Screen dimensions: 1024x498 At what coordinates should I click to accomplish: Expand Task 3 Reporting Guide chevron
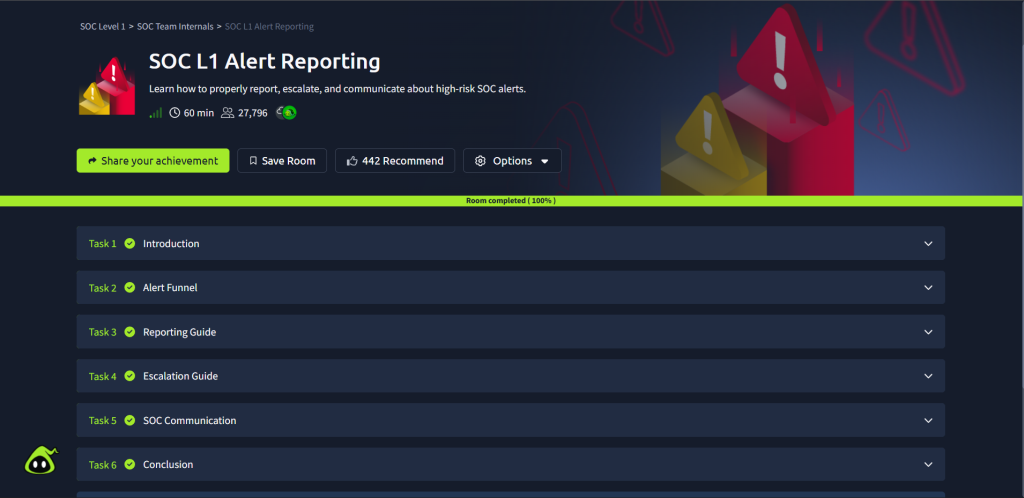click(928, 332)
